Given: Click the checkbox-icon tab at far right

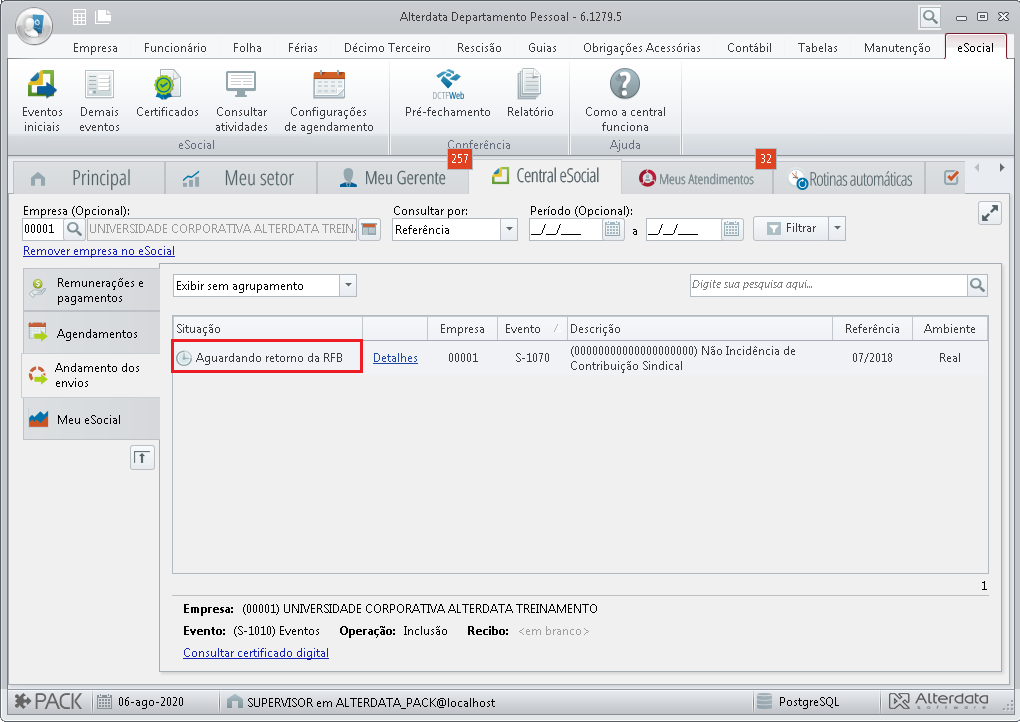Looking at the screenshot, I should [x=951, y=178].
